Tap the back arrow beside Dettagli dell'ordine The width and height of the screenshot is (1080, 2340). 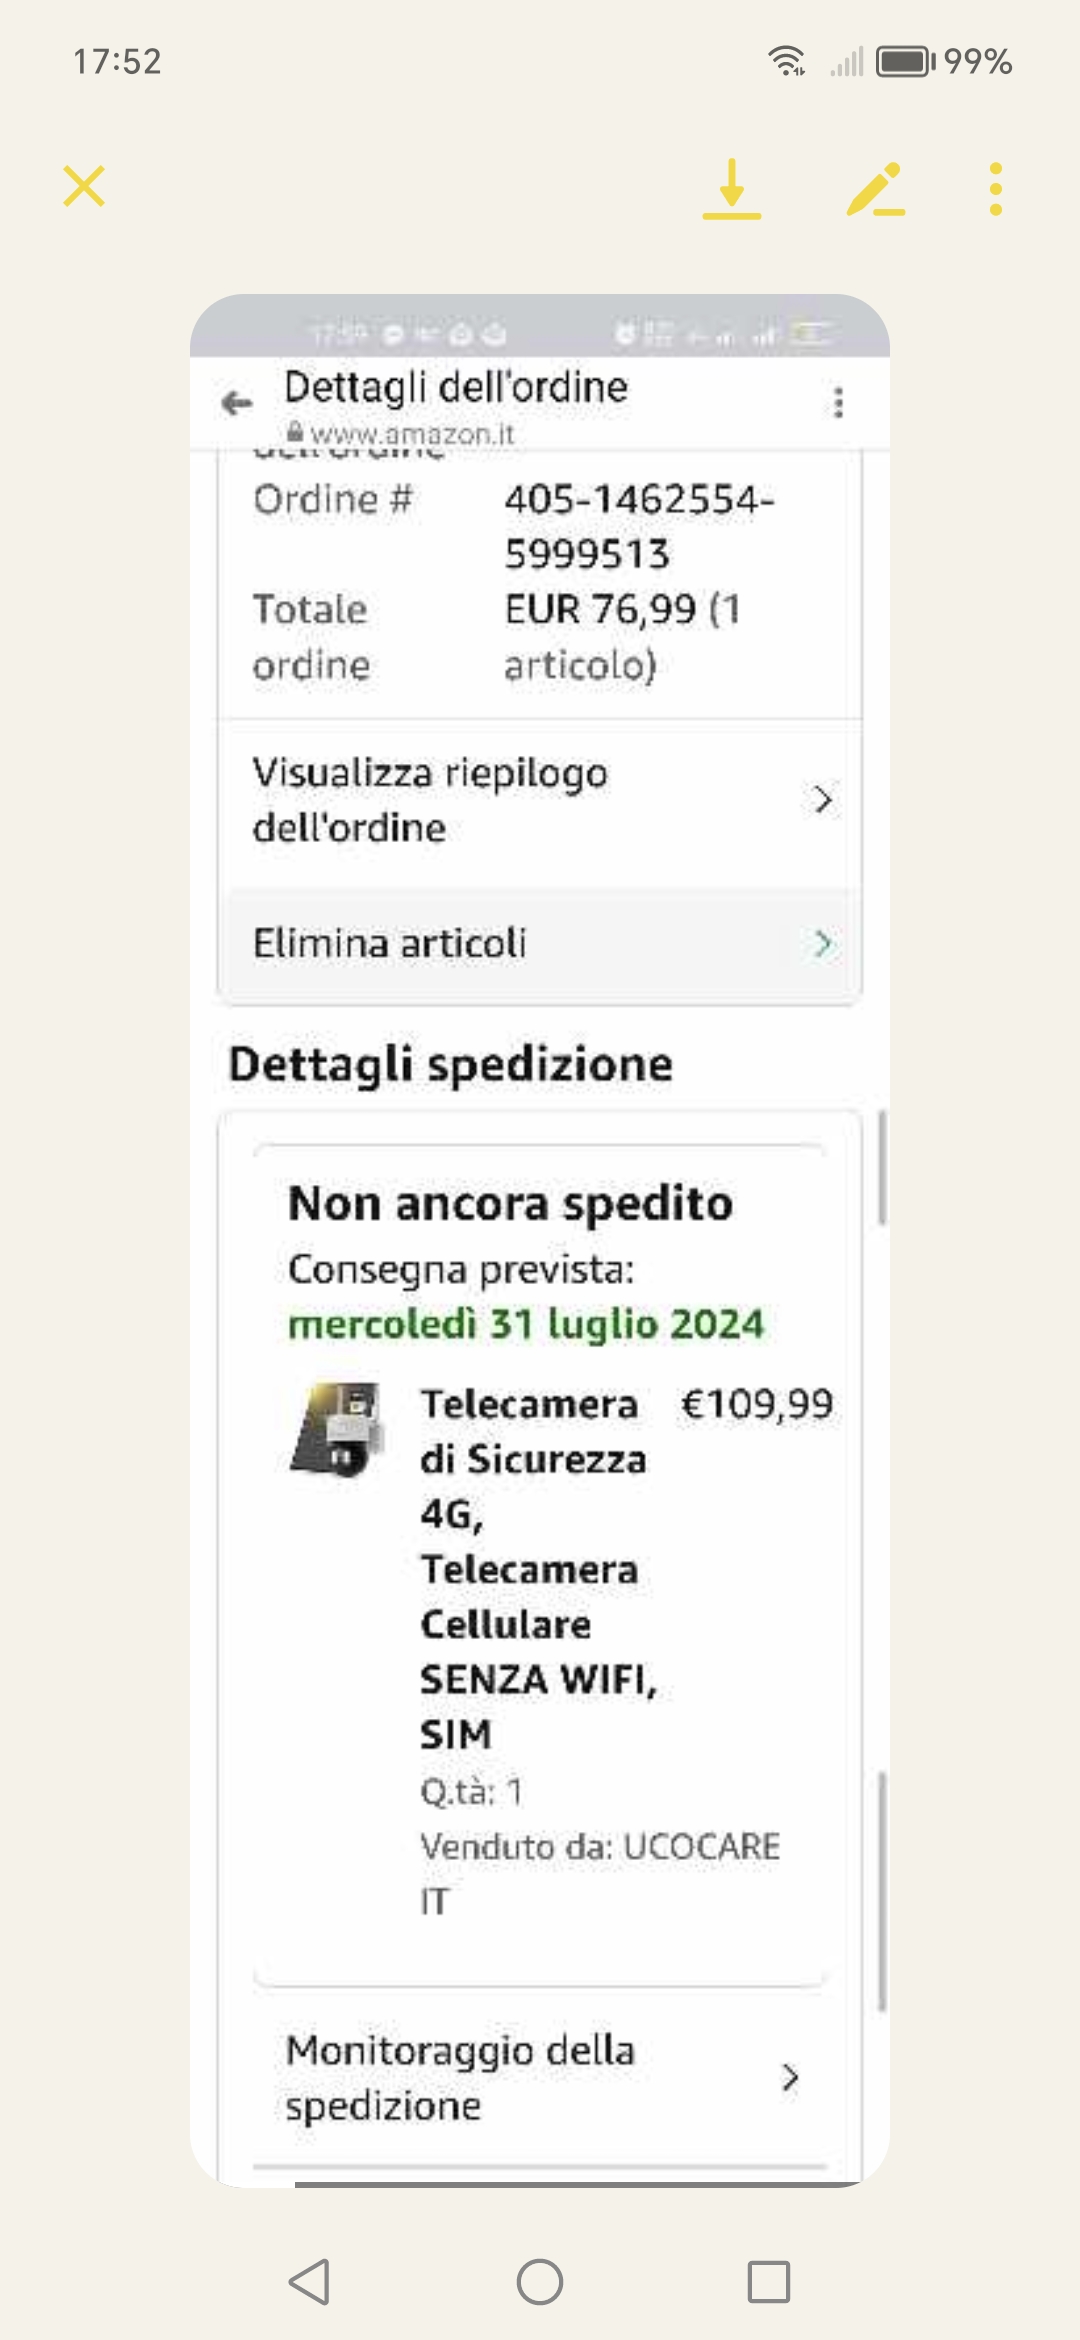tap(237, 403)
